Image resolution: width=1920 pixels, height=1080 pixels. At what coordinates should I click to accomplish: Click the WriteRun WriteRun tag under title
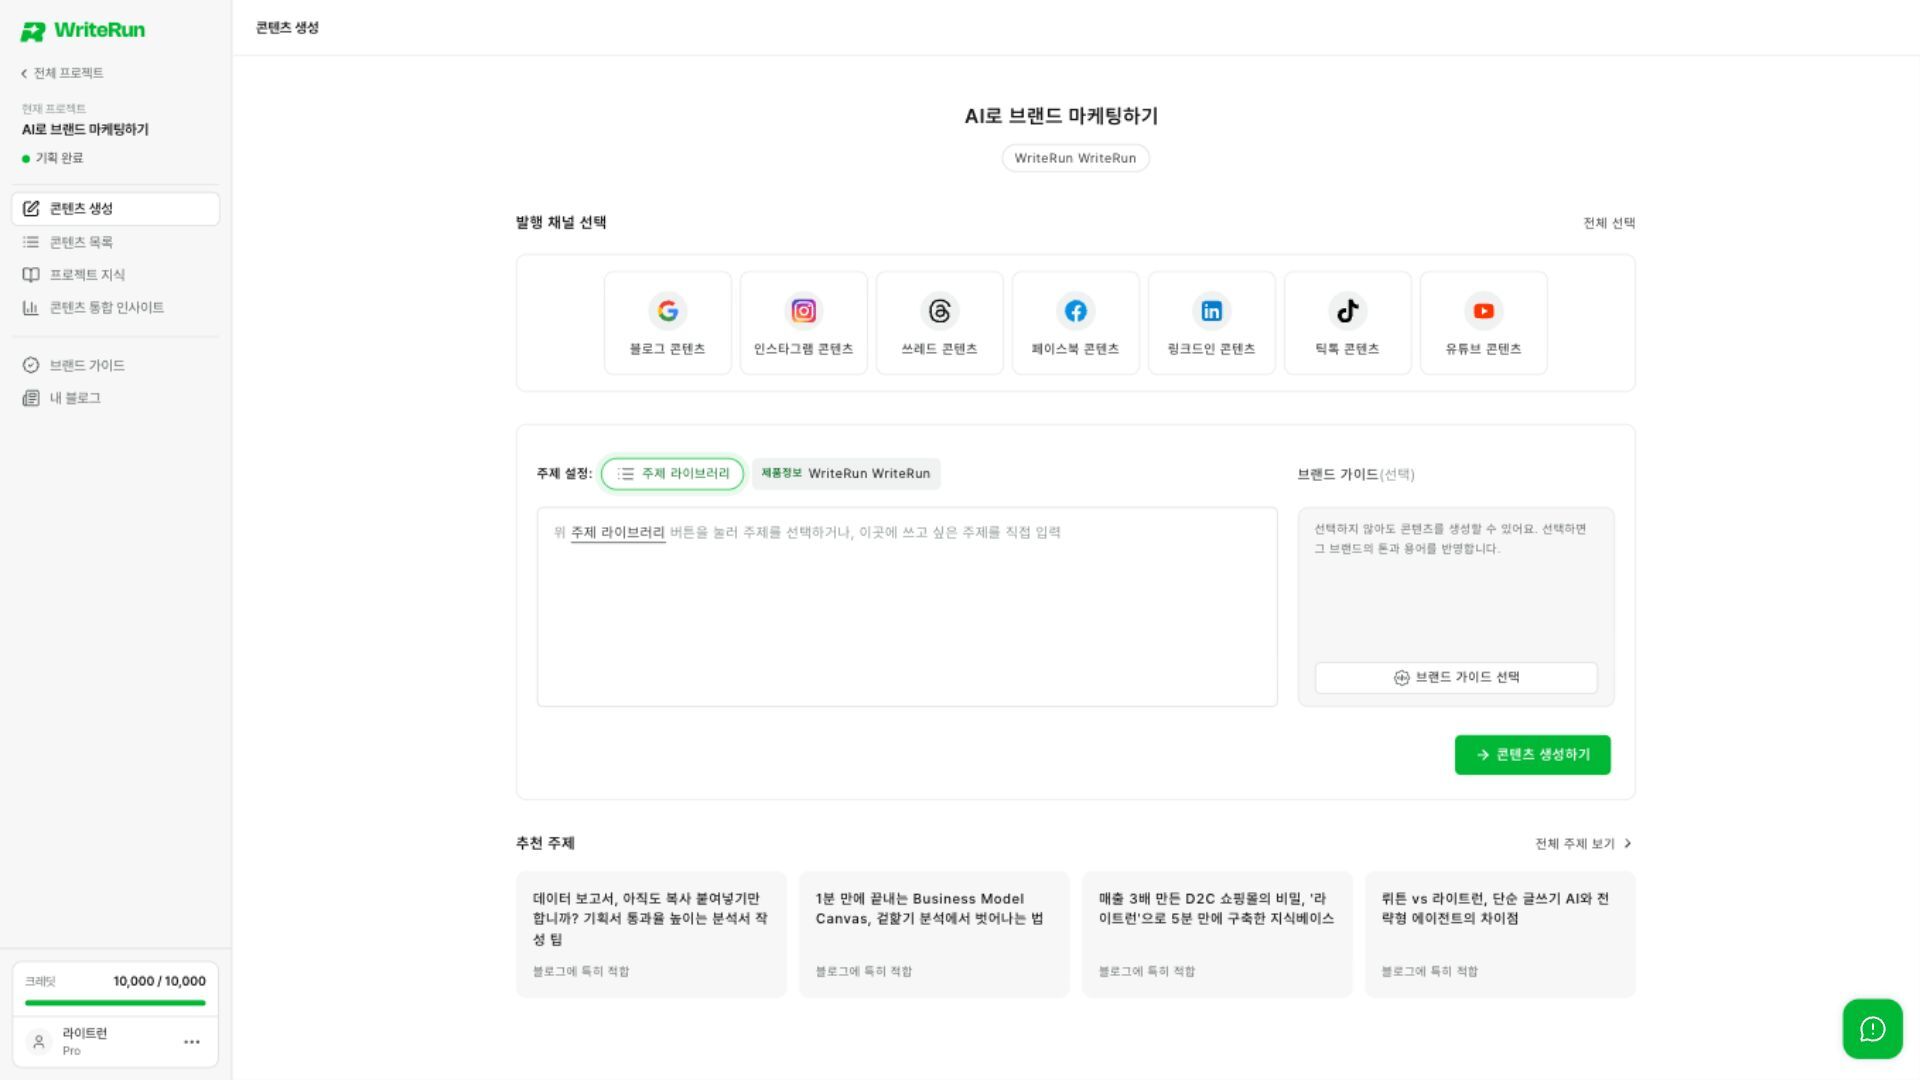(x=1075, y=158)
